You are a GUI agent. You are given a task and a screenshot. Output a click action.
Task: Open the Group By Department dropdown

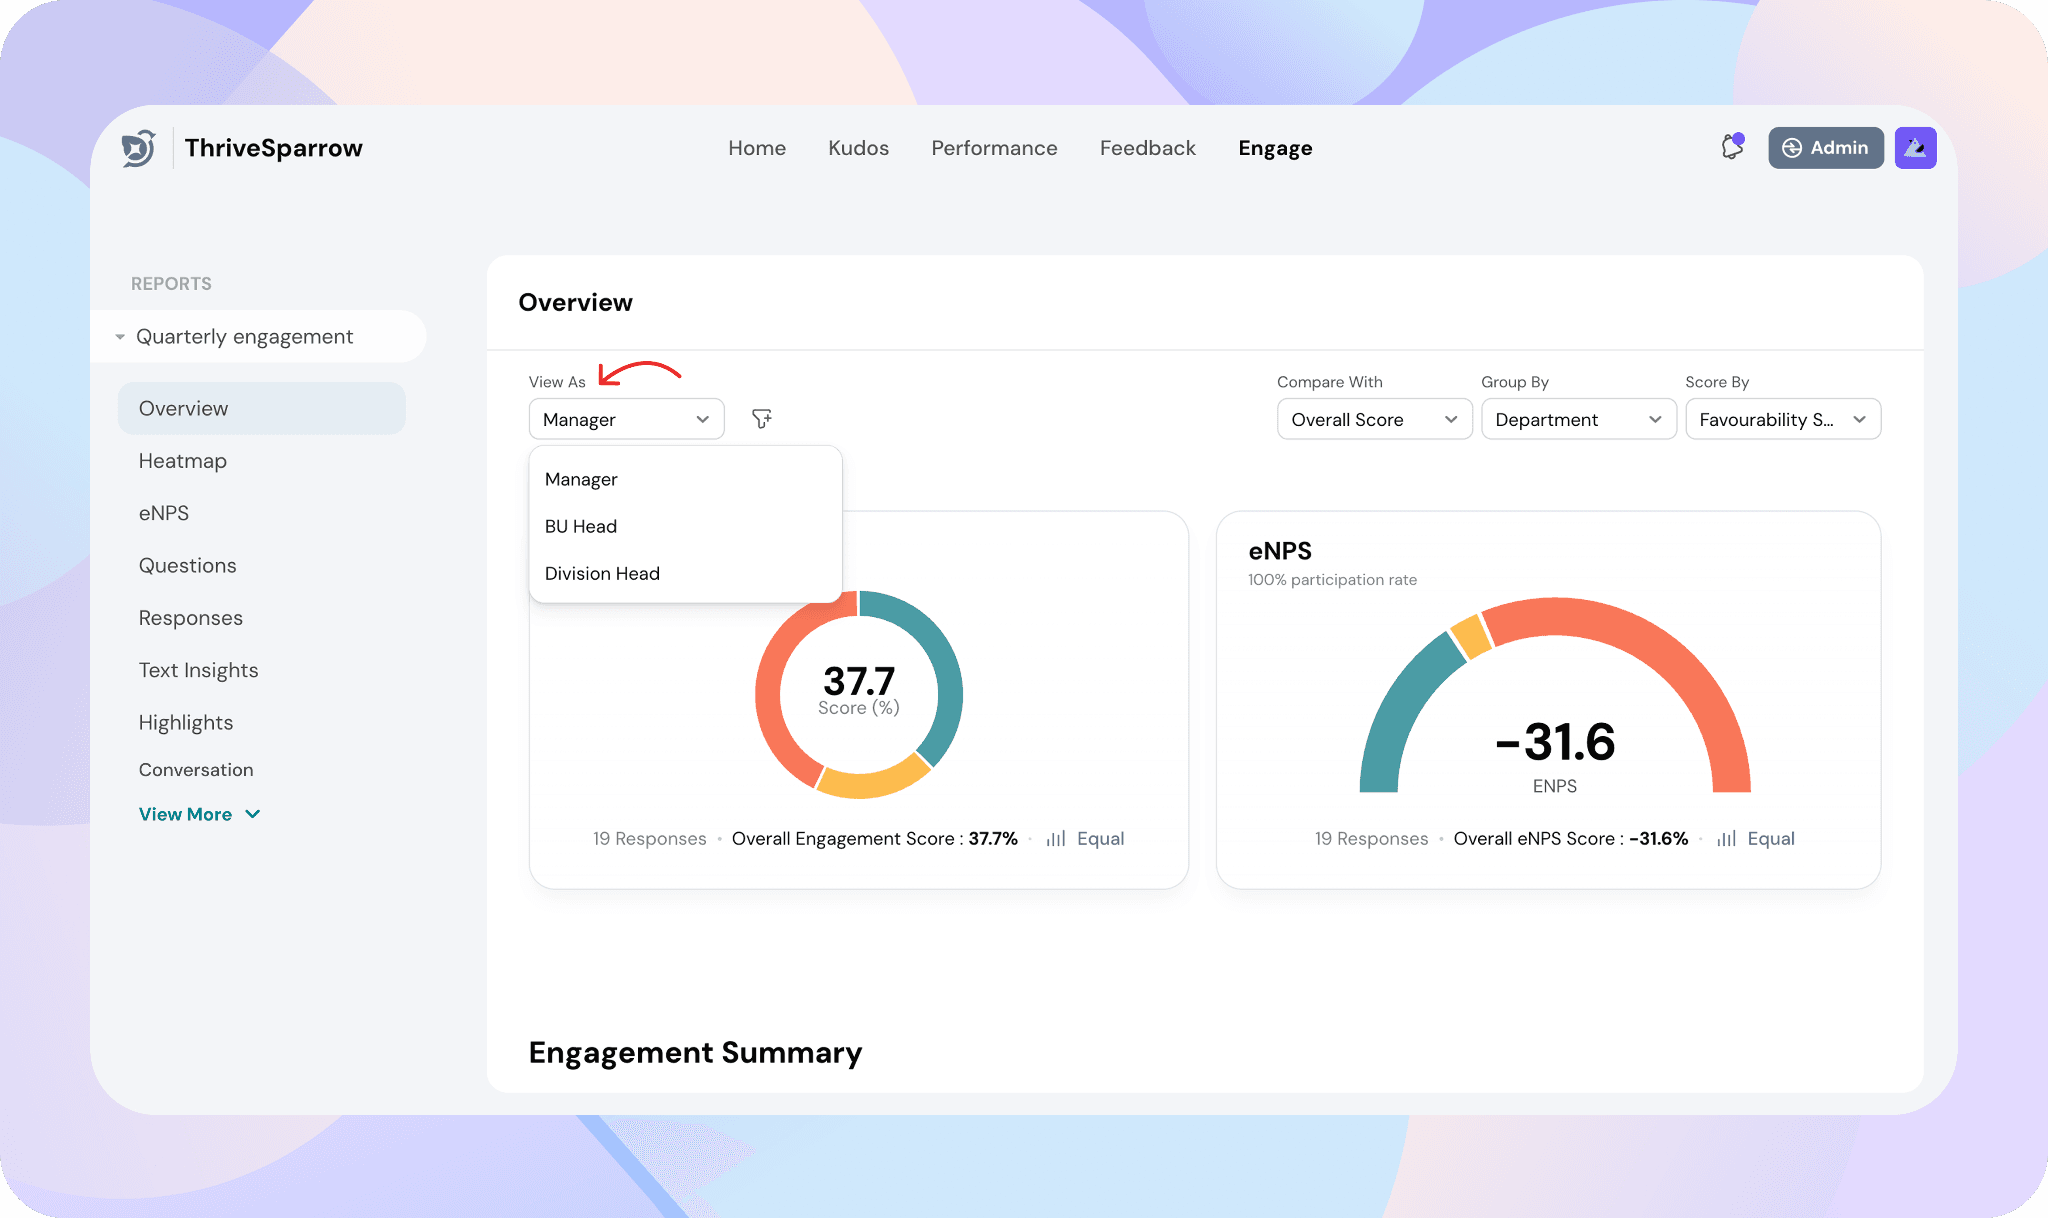[x=1578, y=419]
